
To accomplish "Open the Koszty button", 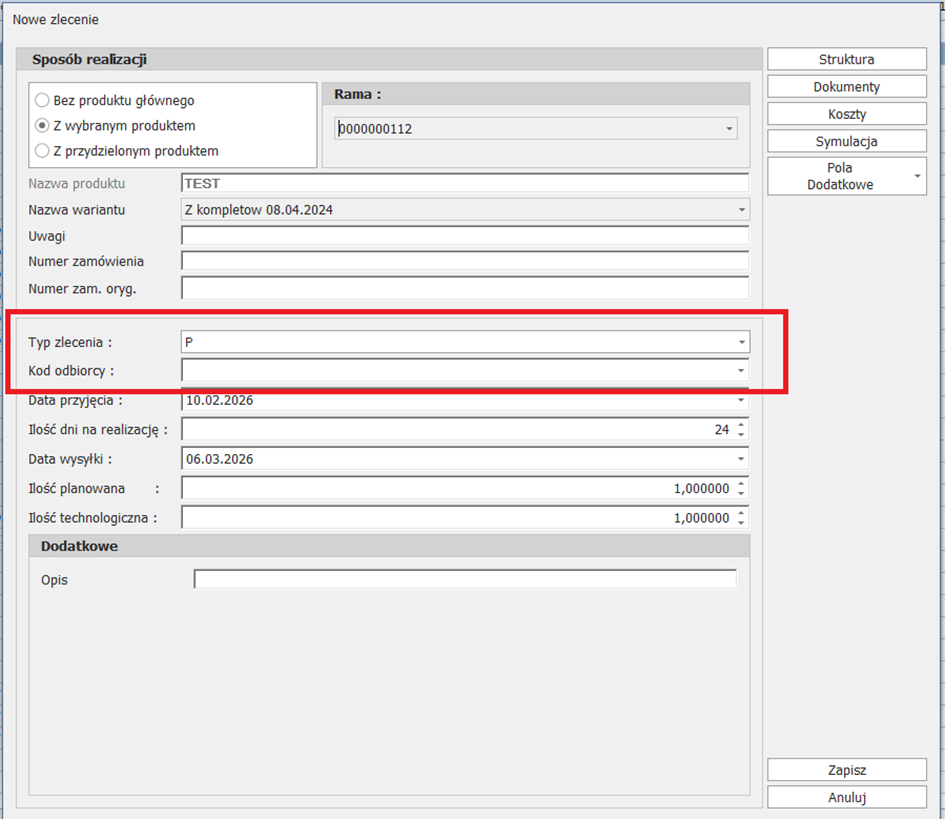I will point(846,114).
